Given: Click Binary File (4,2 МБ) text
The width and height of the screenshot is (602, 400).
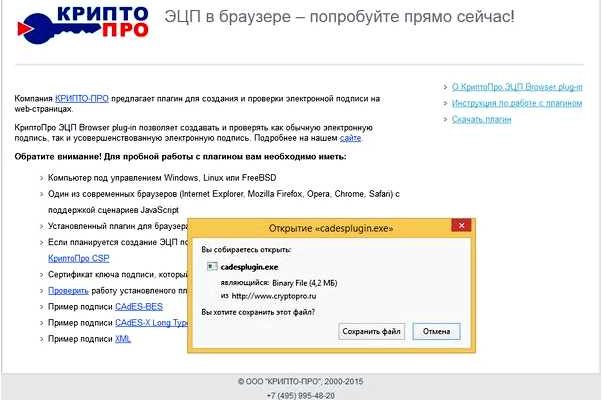Looking at the screenshot, I should pyautogui.click(x=304, y=283).
